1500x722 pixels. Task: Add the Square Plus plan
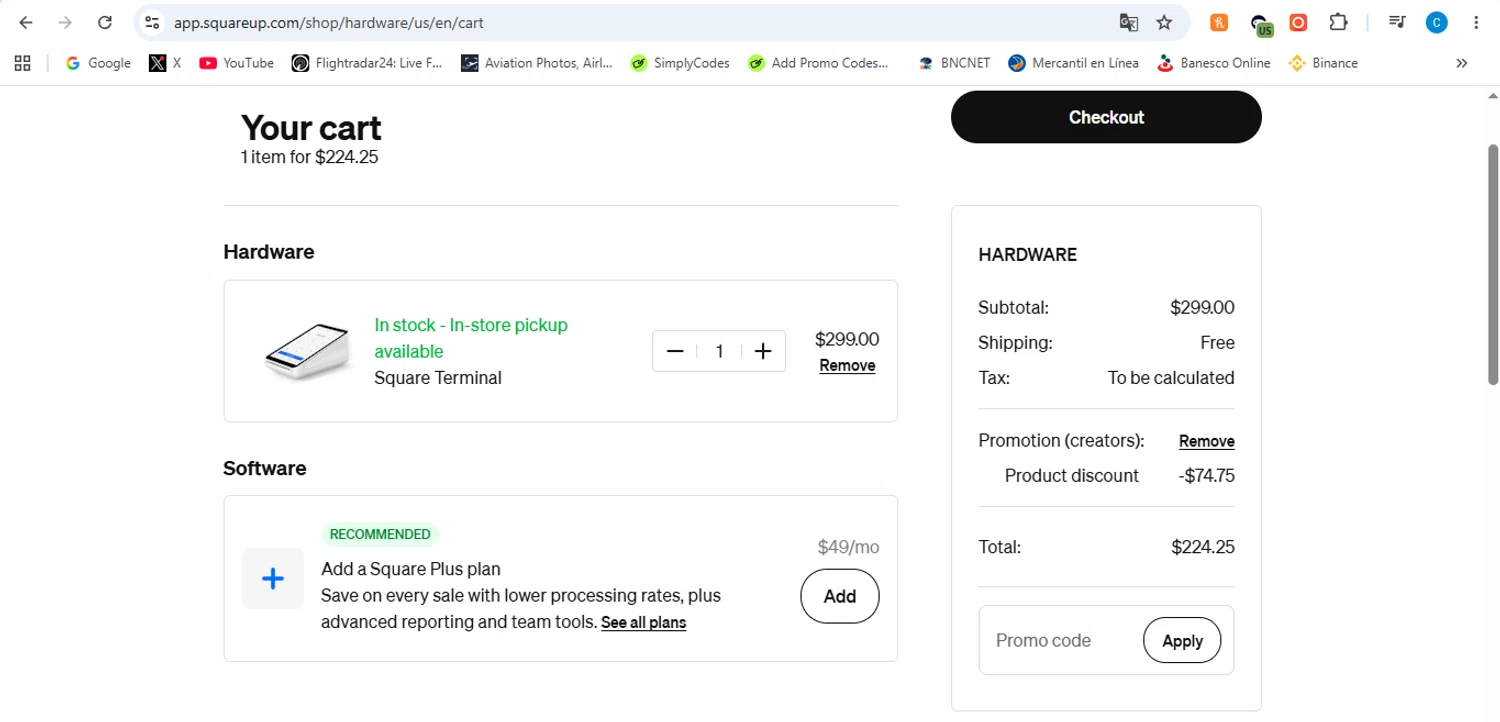(840, 596)
